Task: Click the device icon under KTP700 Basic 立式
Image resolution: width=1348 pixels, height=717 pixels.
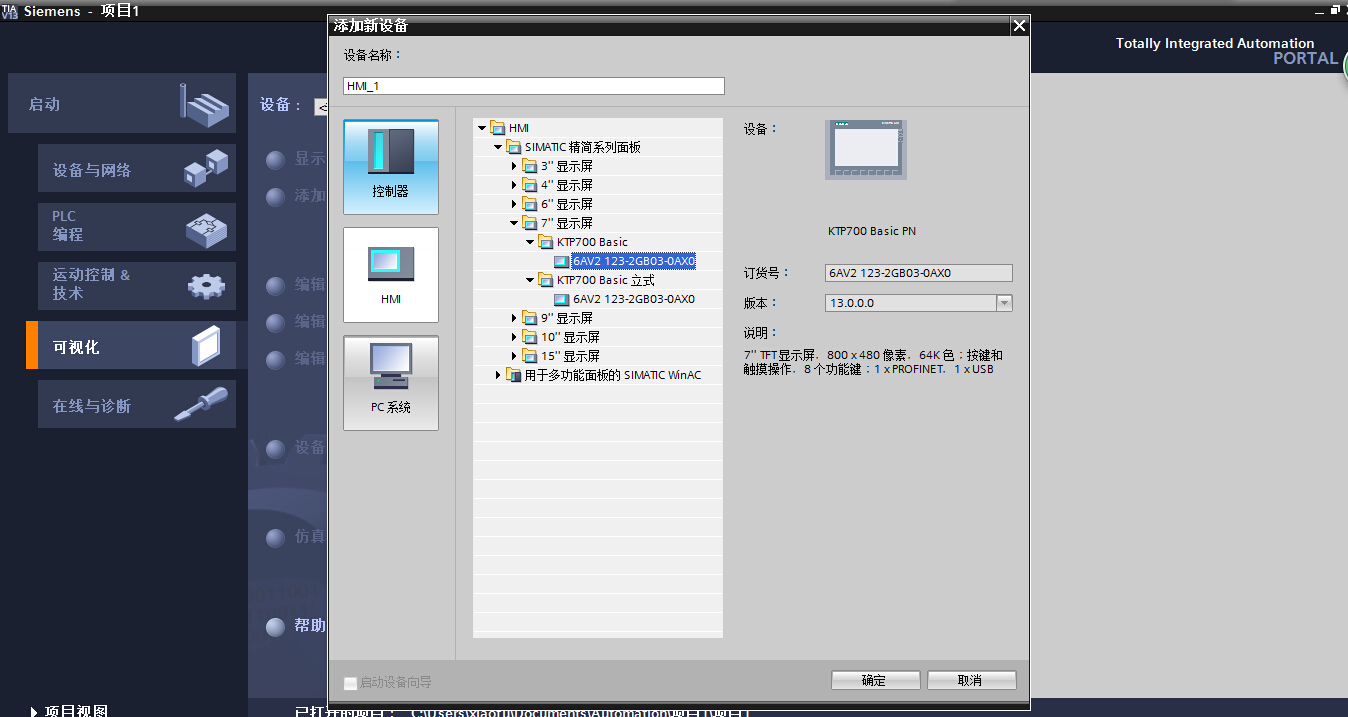Action: tap(561, 299)
